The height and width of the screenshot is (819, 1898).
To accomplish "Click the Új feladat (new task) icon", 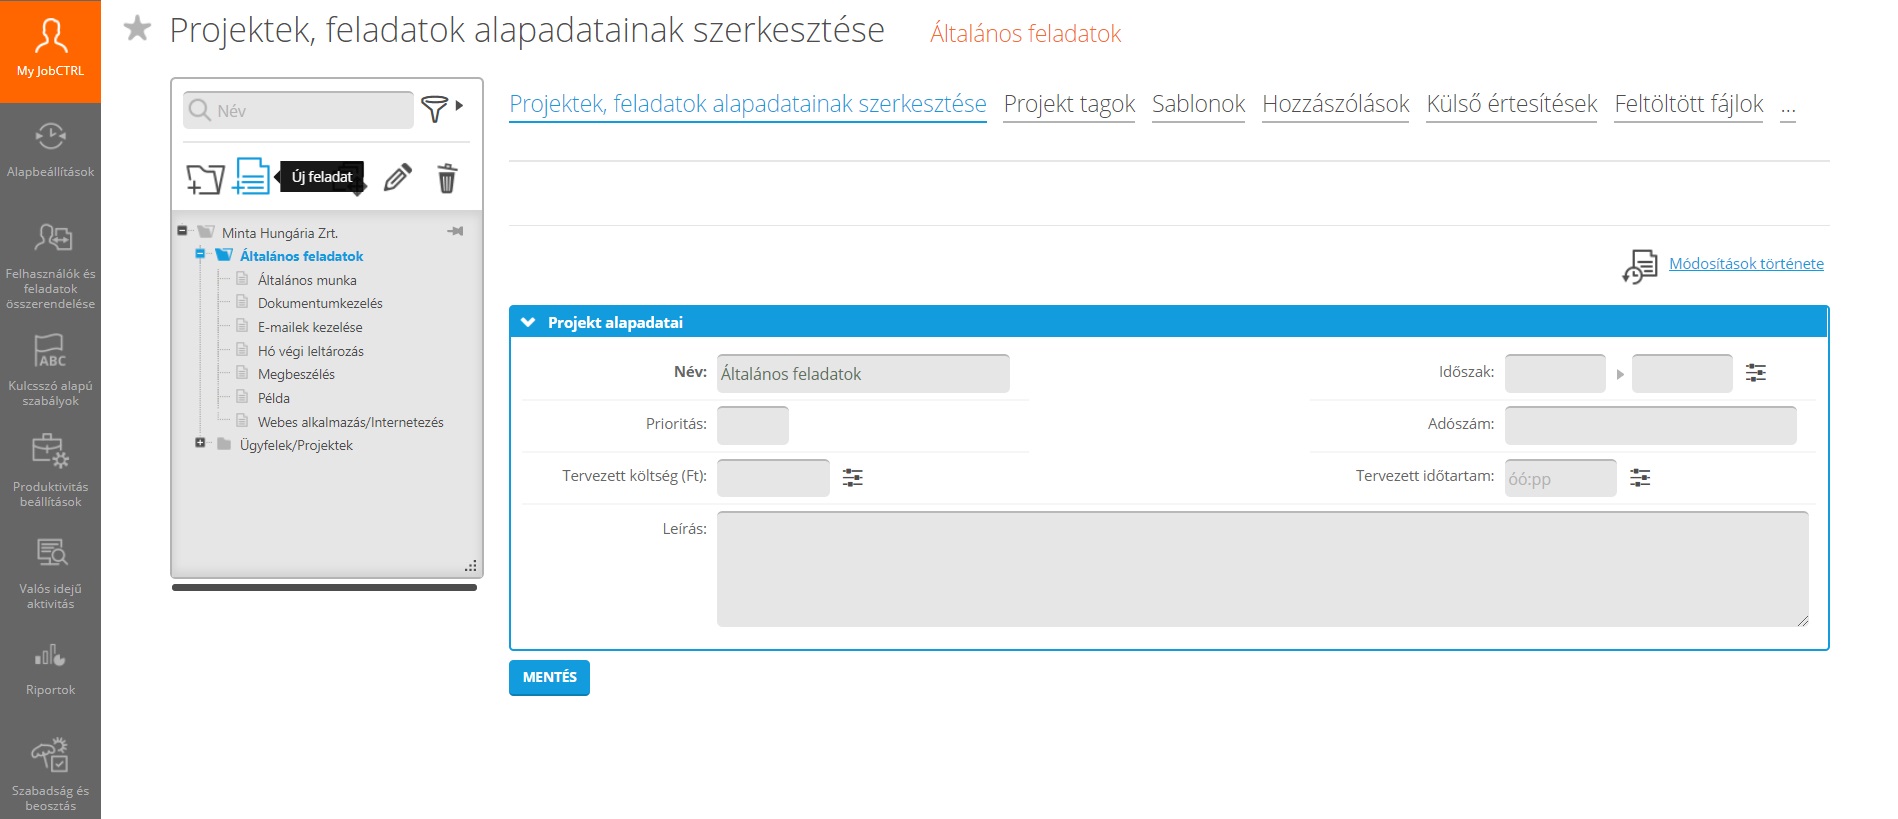I will click(x=251, y=177).
